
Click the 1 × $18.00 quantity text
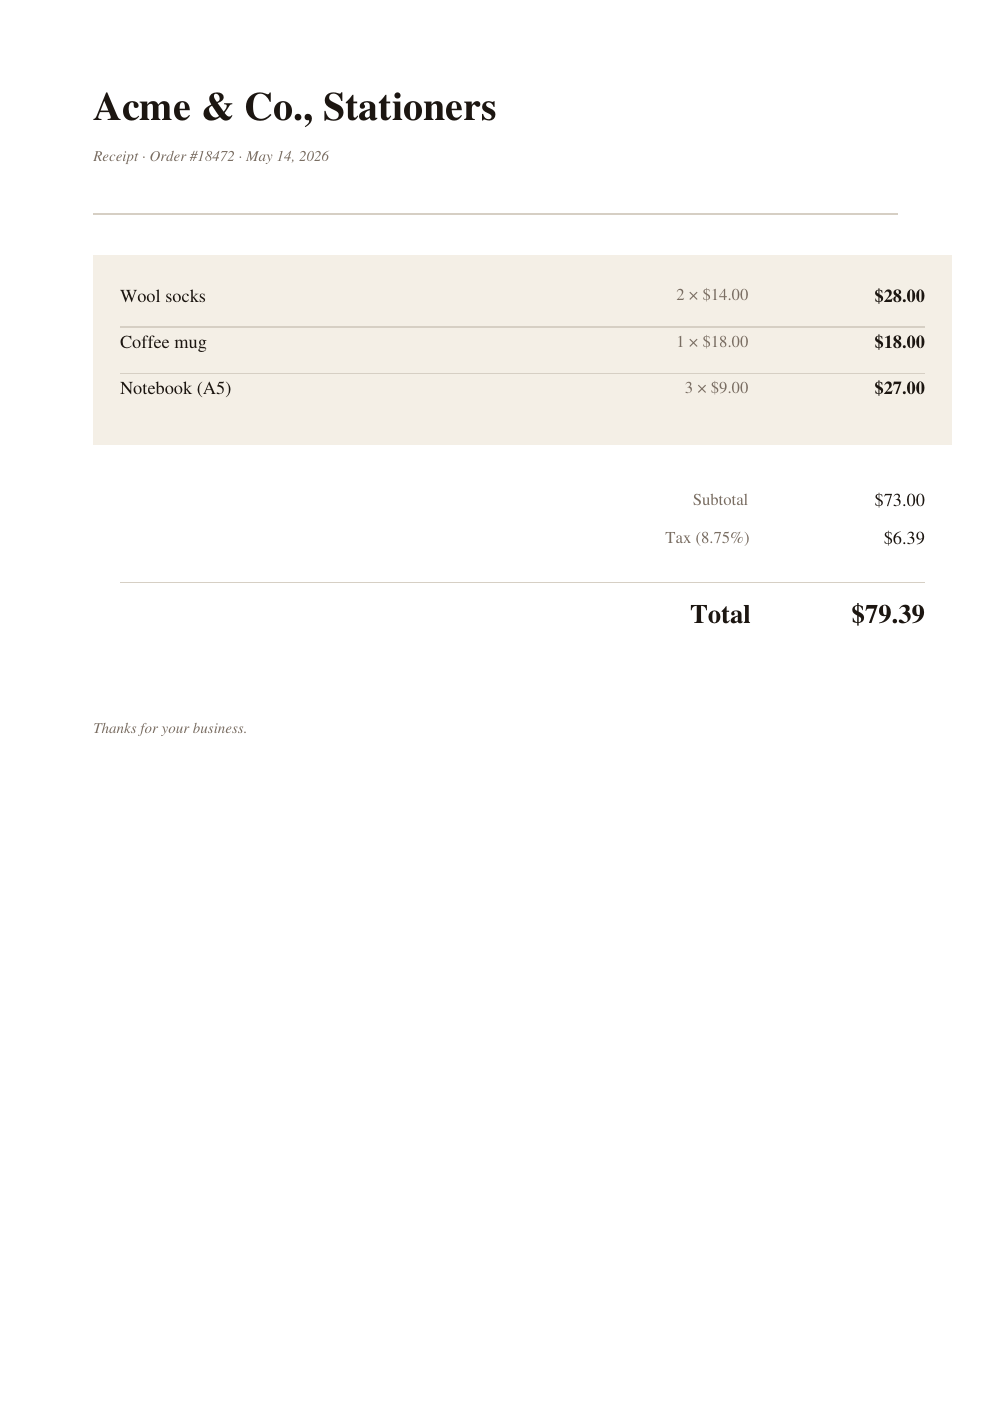coord(712,342)
